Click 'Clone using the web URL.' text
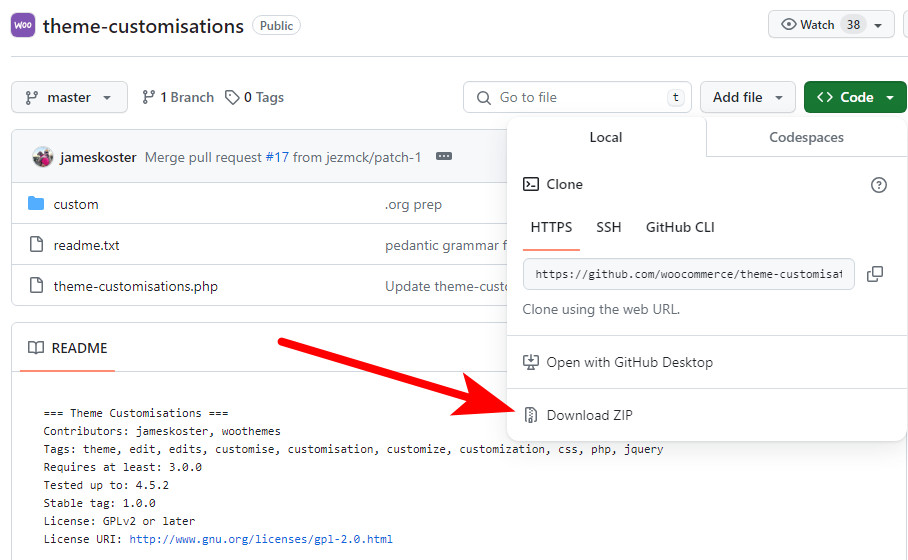 [601, 309]
